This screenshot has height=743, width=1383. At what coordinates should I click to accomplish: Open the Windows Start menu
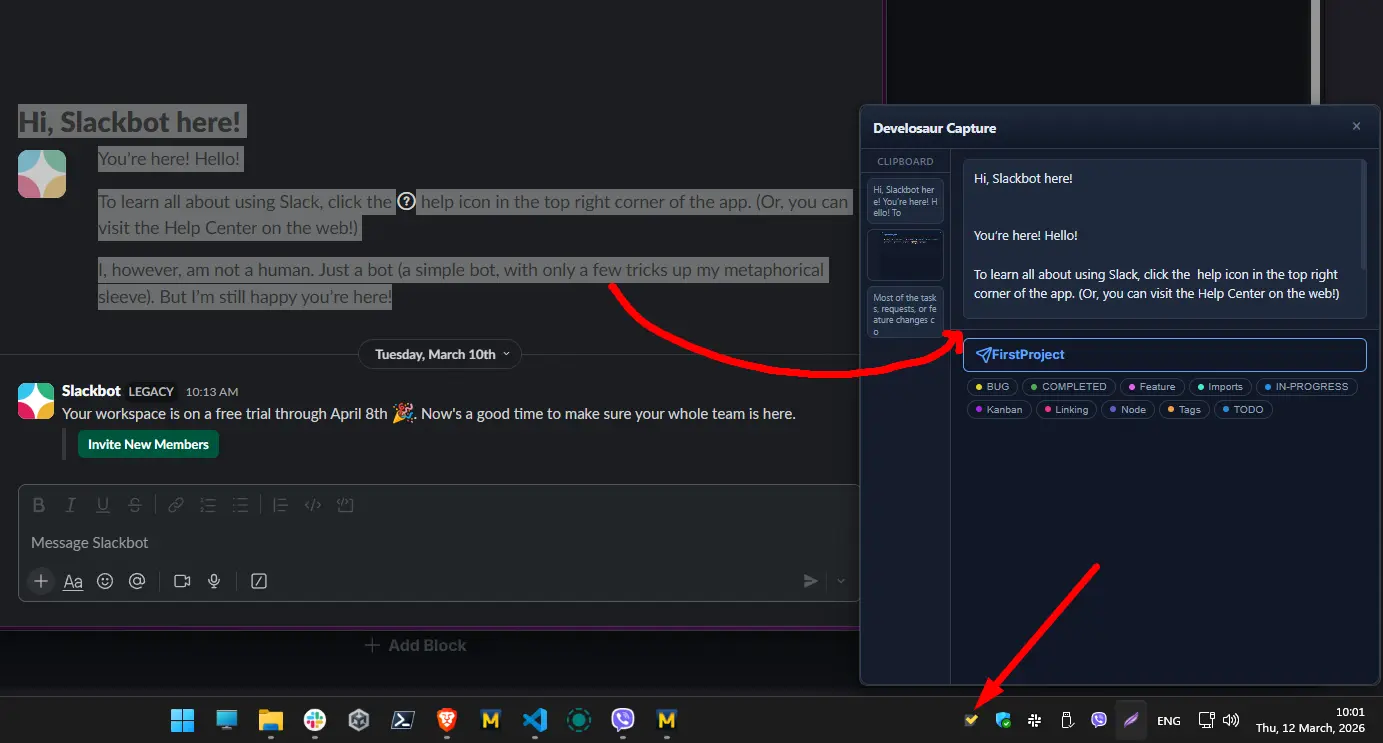click(x=183, y=720)
